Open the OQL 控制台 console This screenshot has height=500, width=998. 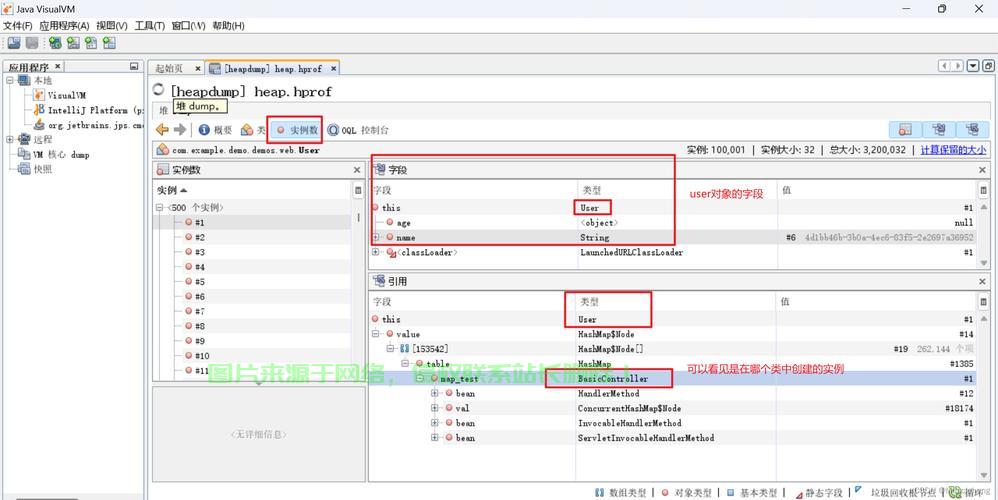pos(358,130)
